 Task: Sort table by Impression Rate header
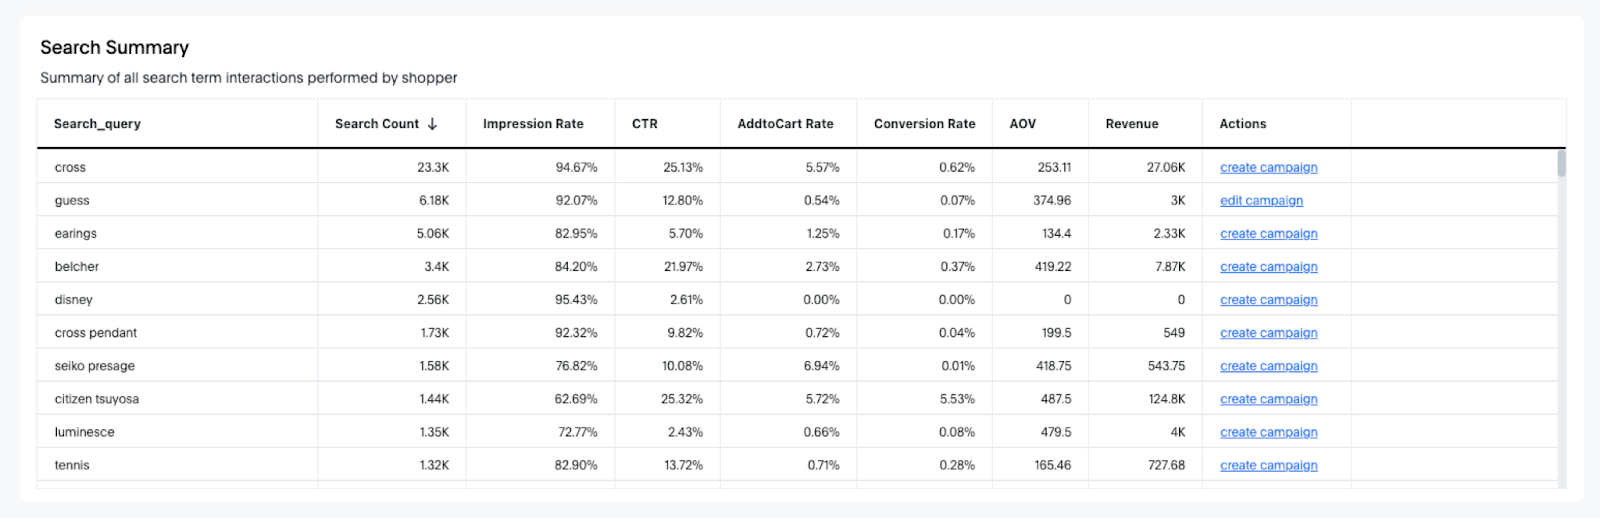[532, 124]
